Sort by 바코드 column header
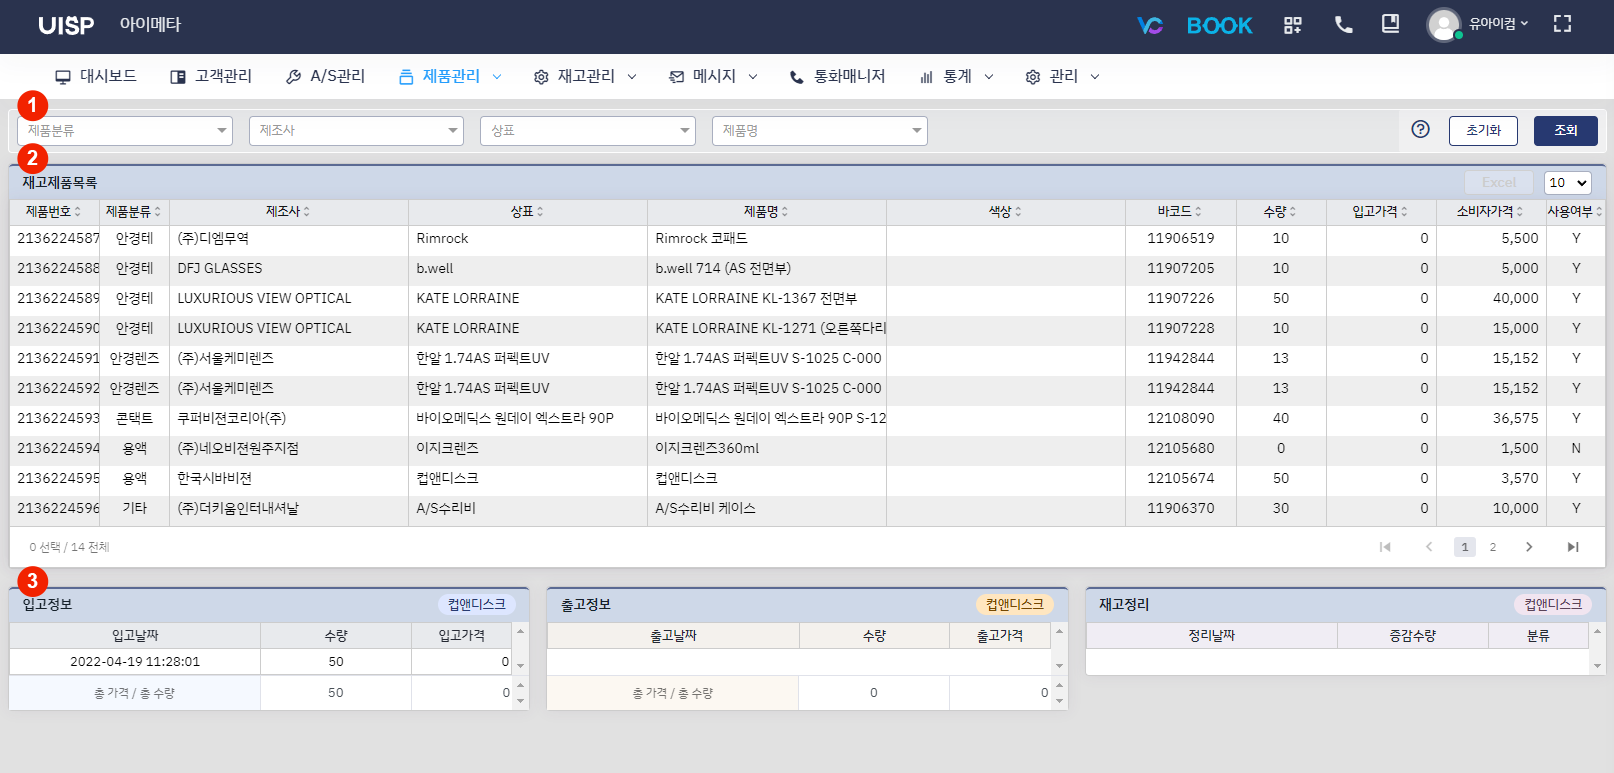The image size is (1614, 773). pos(1180,211)
